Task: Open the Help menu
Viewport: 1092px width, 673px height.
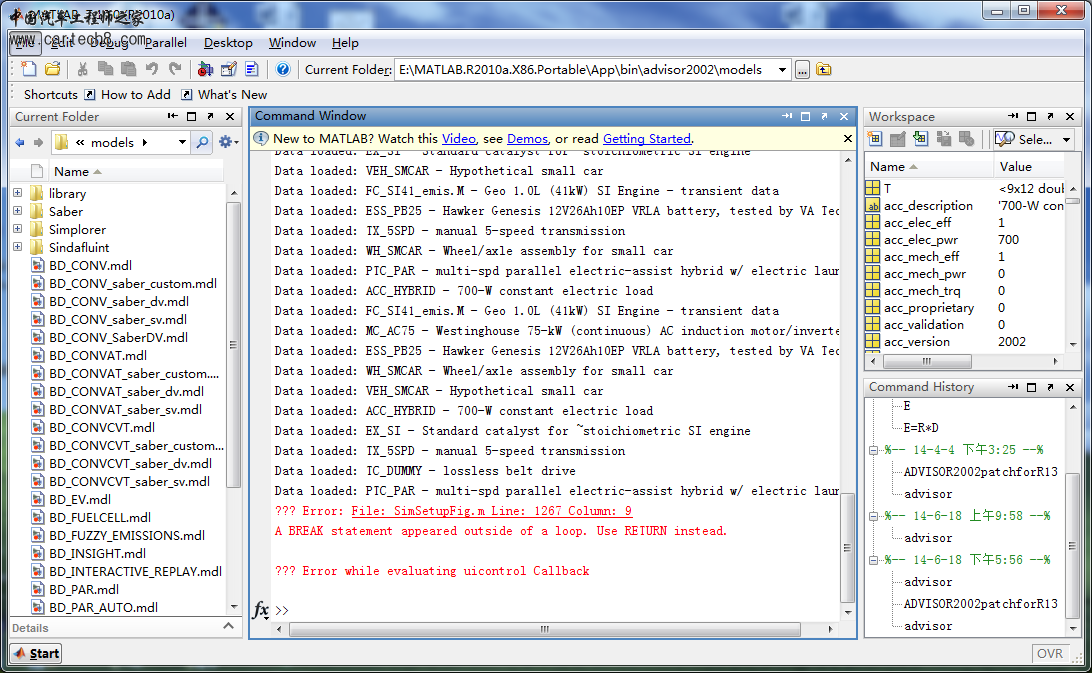Action: (x=345, y=42)
